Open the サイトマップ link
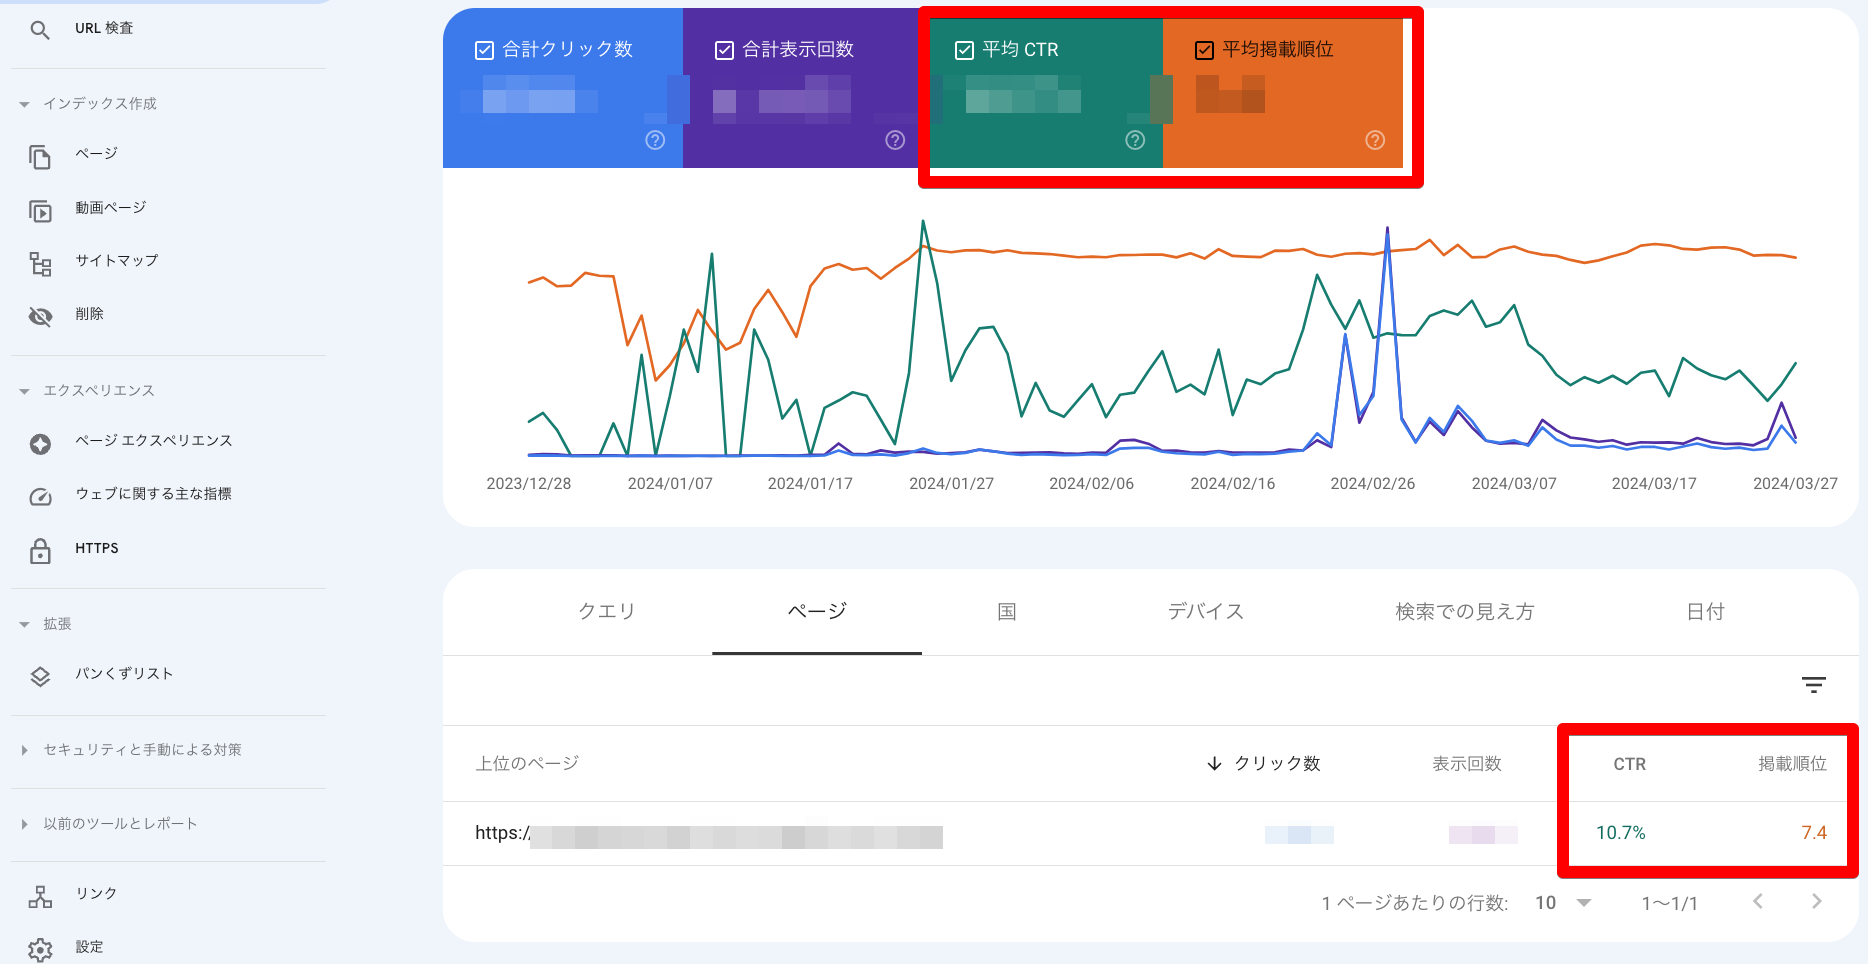 [117, 261]
